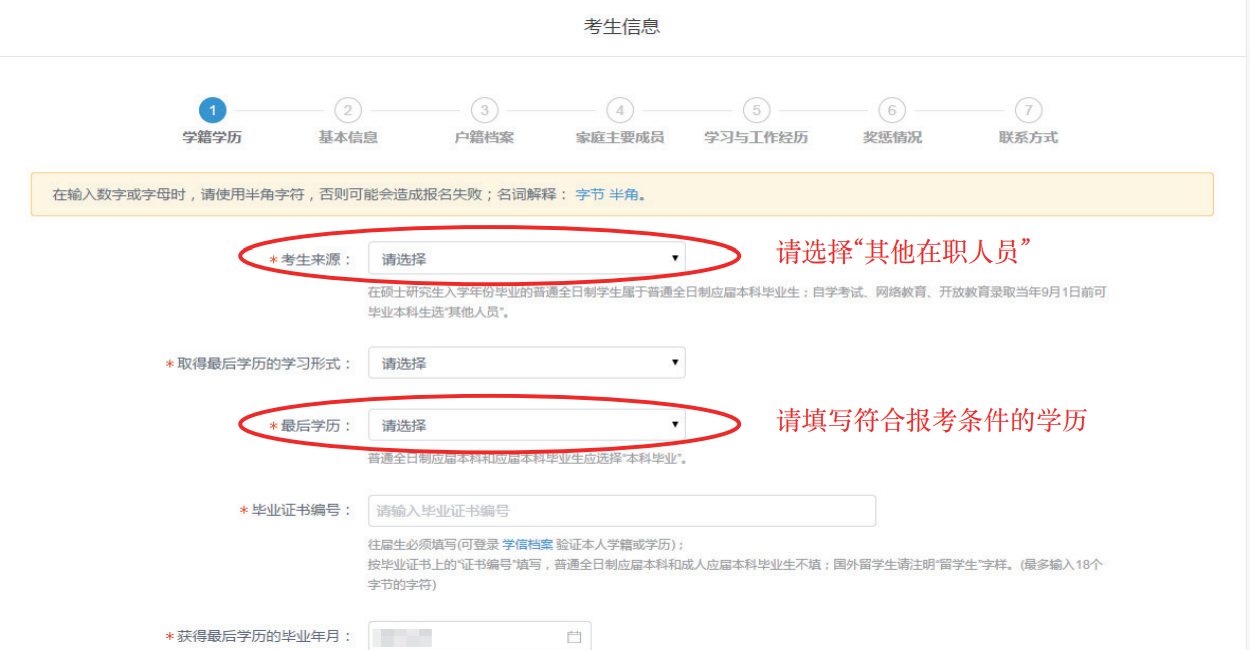Image resolution: width=1250 pixels, height=650 pixels.
Task: Open the 考生来源 dropdown
Action: pyautogui.click(x=527, y=257)
